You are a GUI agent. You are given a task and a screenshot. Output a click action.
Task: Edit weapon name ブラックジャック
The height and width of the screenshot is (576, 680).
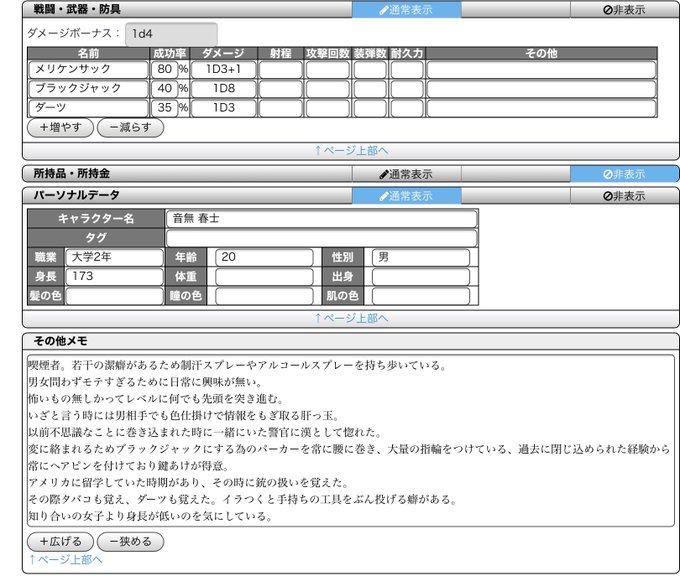tap(88, 88)
